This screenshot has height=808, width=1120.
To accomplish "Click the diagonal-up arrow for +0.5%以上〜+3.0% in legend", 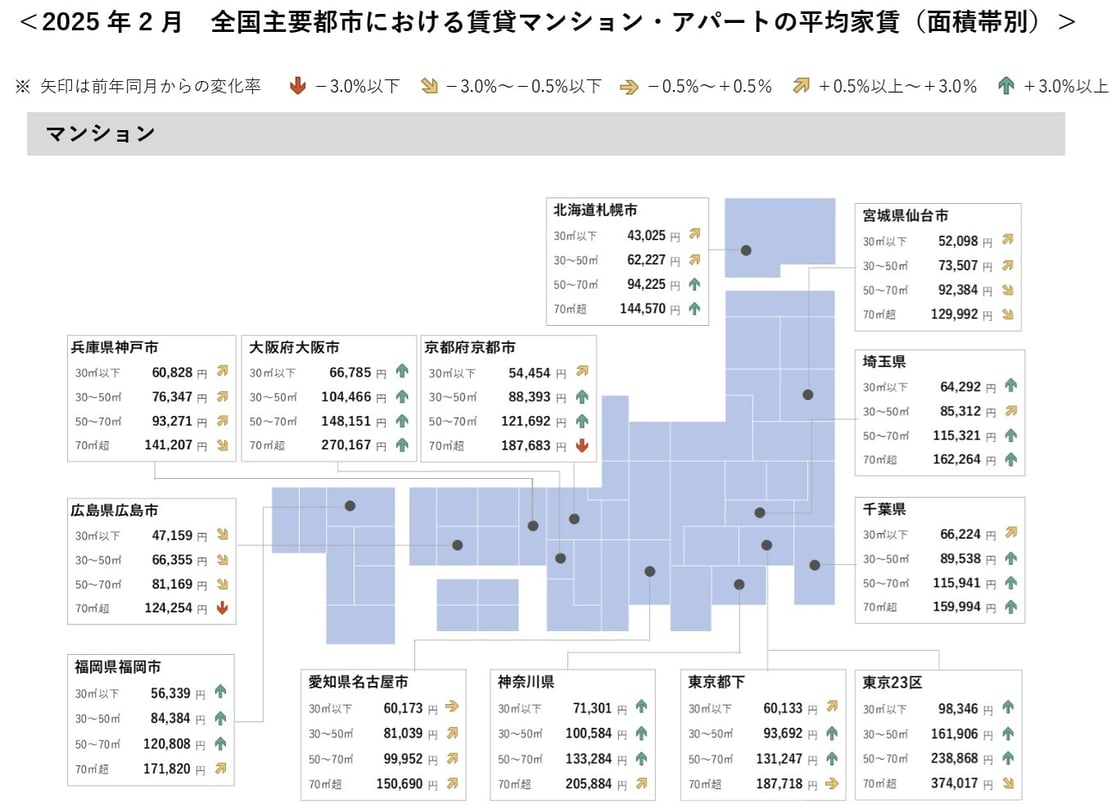I will tap(801, 86).
